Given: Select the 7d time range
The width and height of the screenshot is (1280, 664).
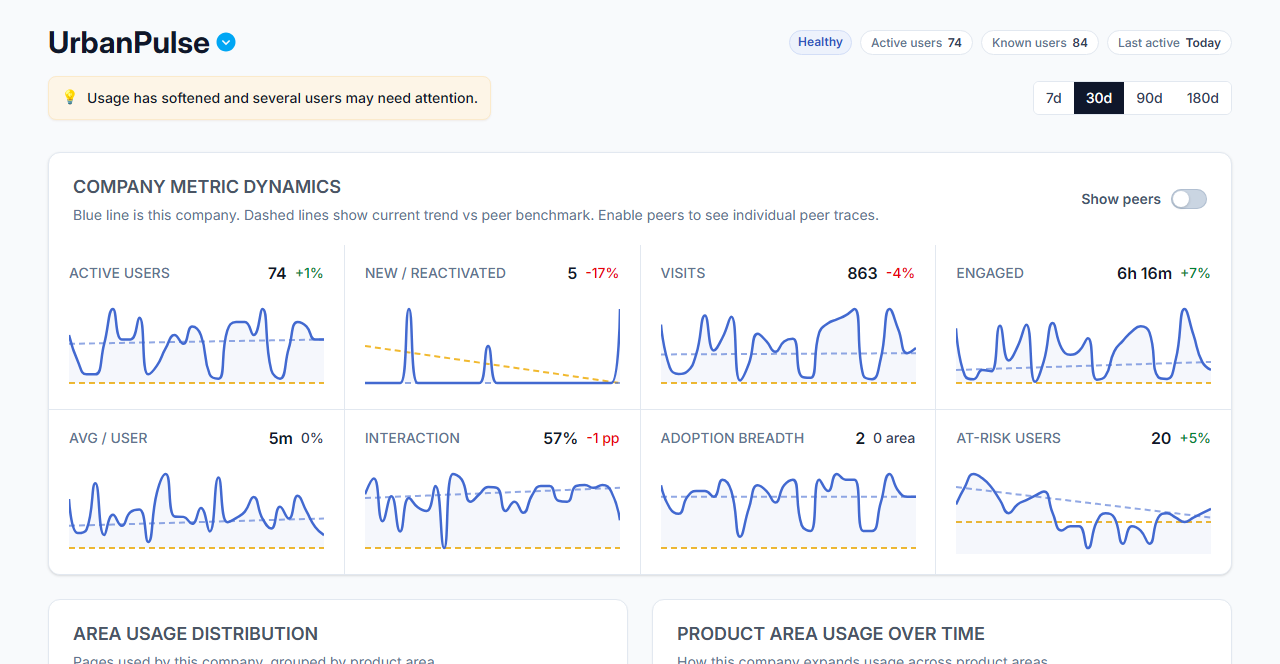Looking at the screenshot, I should coord(1053,98).
